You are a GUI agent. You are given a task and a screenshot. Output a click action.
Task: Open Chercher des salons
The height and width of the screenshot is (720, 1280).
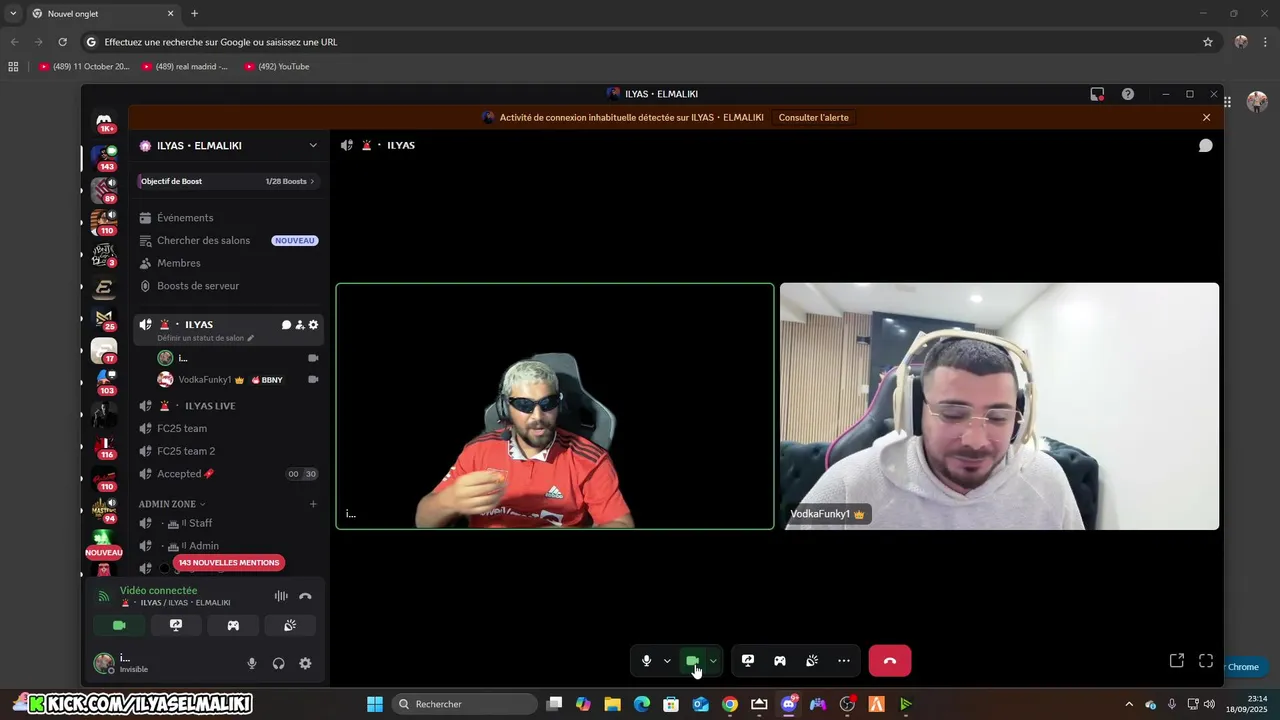[x=229, y=240]
